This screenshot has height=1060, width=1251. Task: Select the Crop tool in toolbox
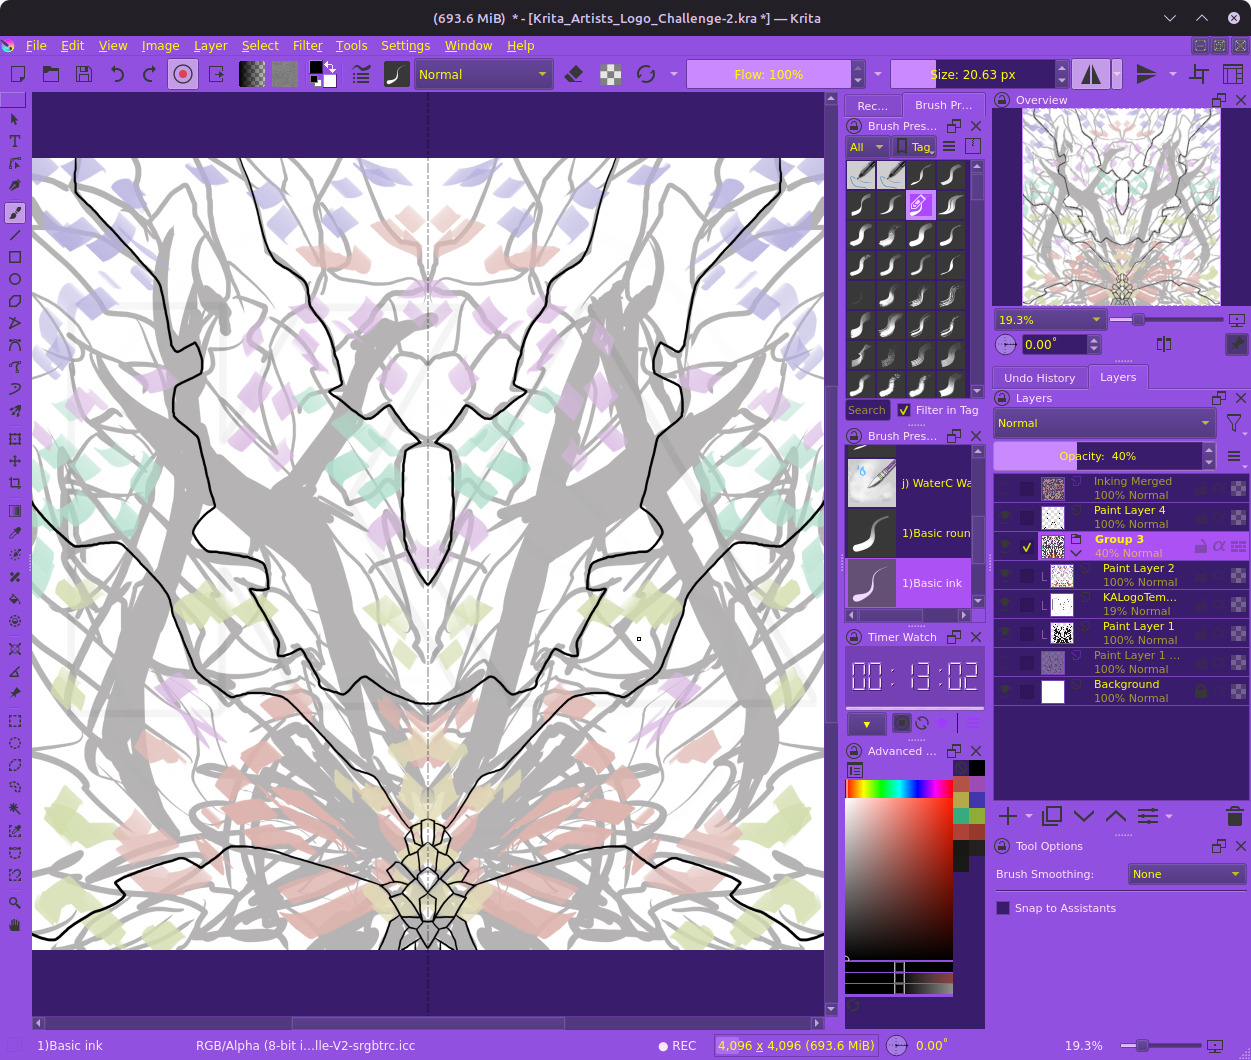[15, 483]
